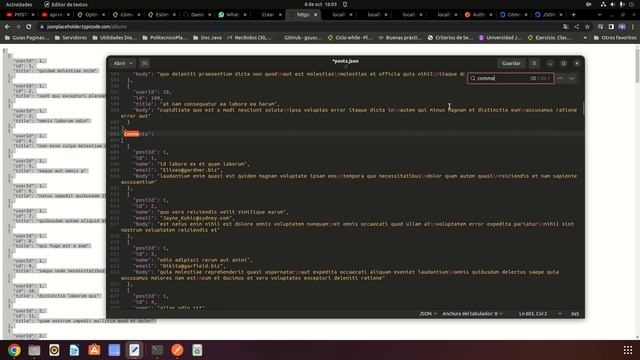Show hidden bookmarks overflow chevron

[x=585, y=38]
